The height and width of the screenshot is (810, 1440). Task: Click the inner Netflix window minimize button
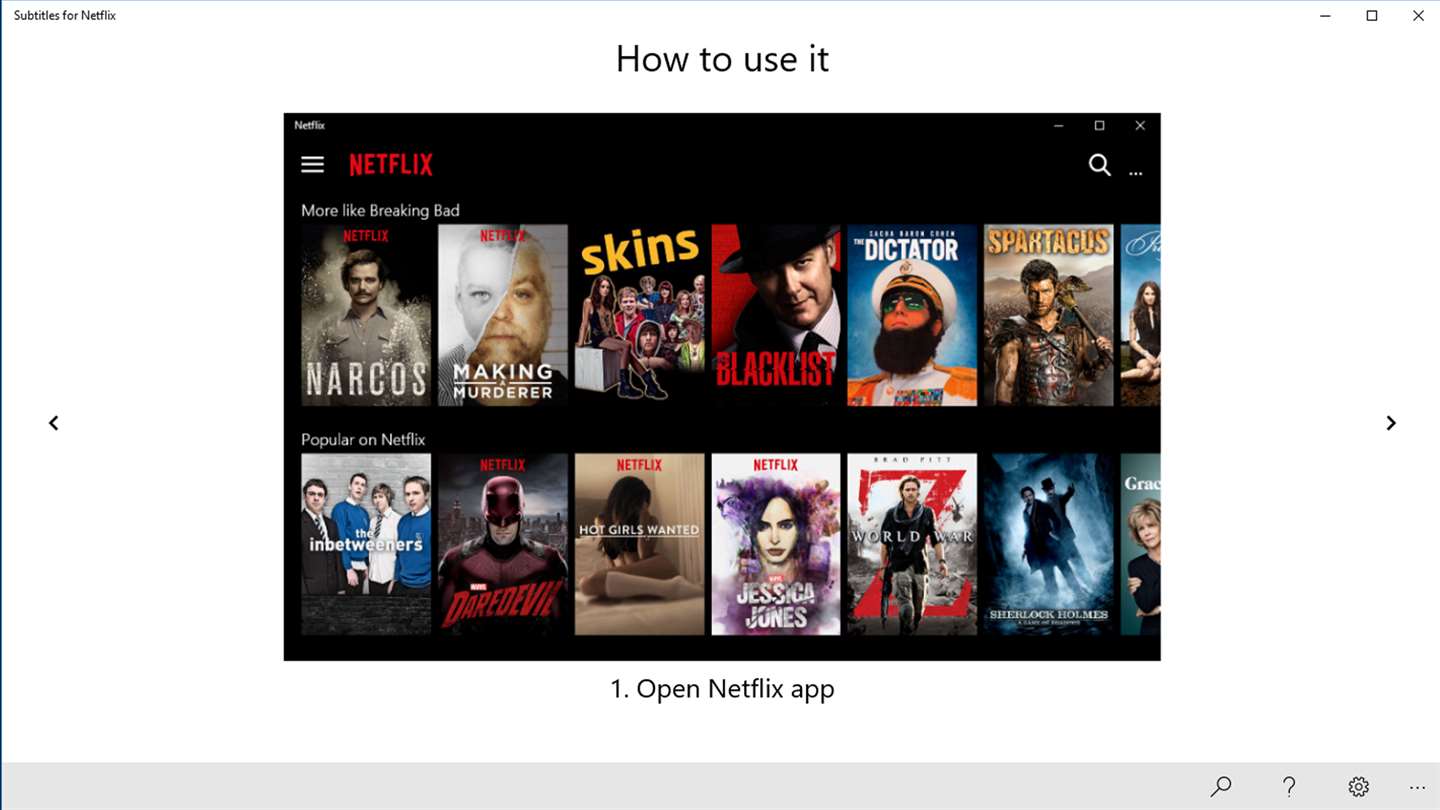click(1059, 126)
